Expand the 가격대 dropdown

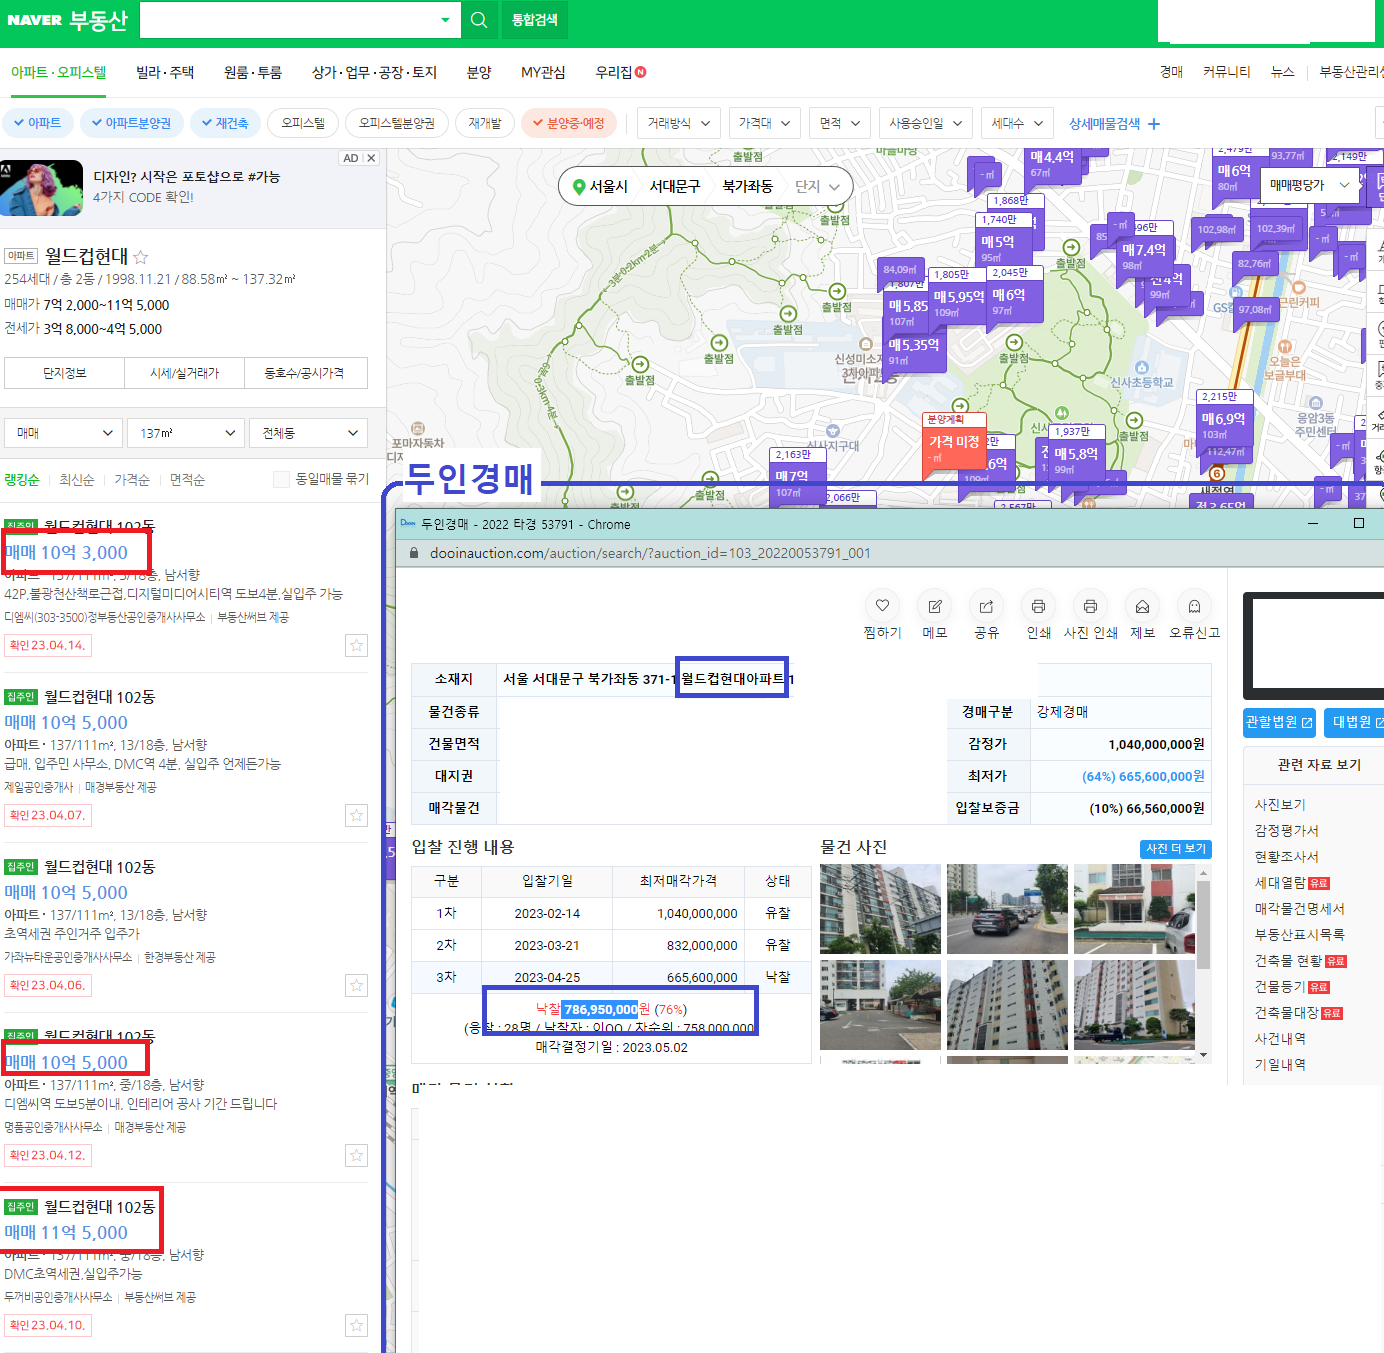tap(765, 123)
